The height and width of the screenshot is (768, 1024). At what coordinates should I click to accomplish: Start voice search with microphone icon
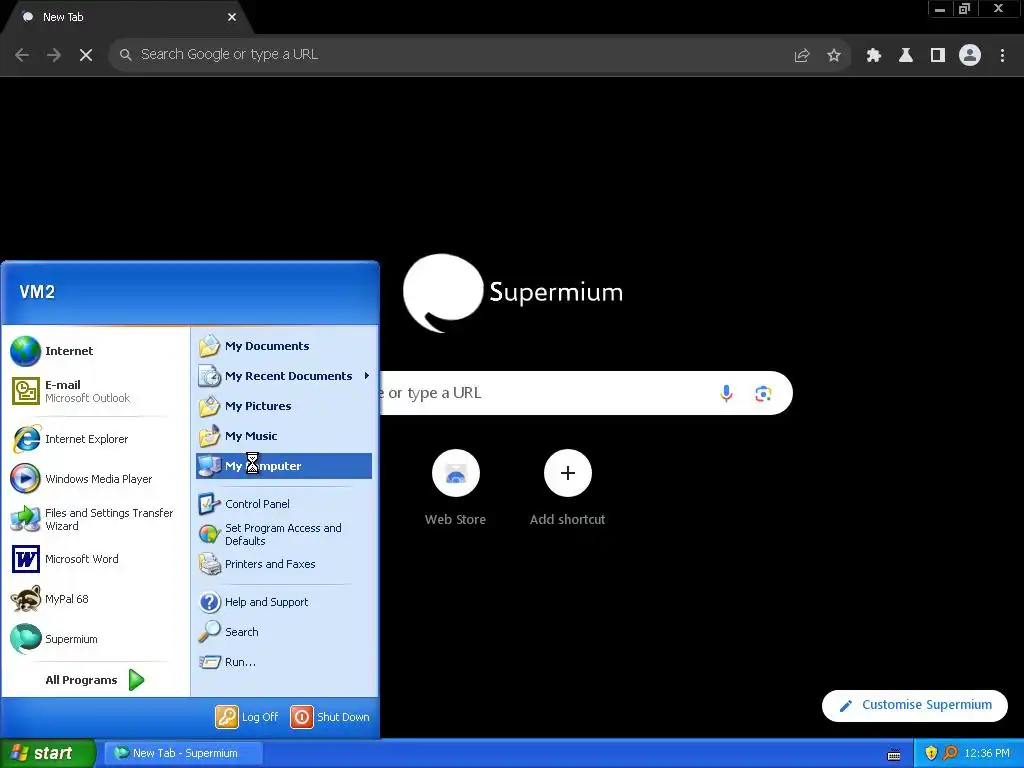pos(726,393)
